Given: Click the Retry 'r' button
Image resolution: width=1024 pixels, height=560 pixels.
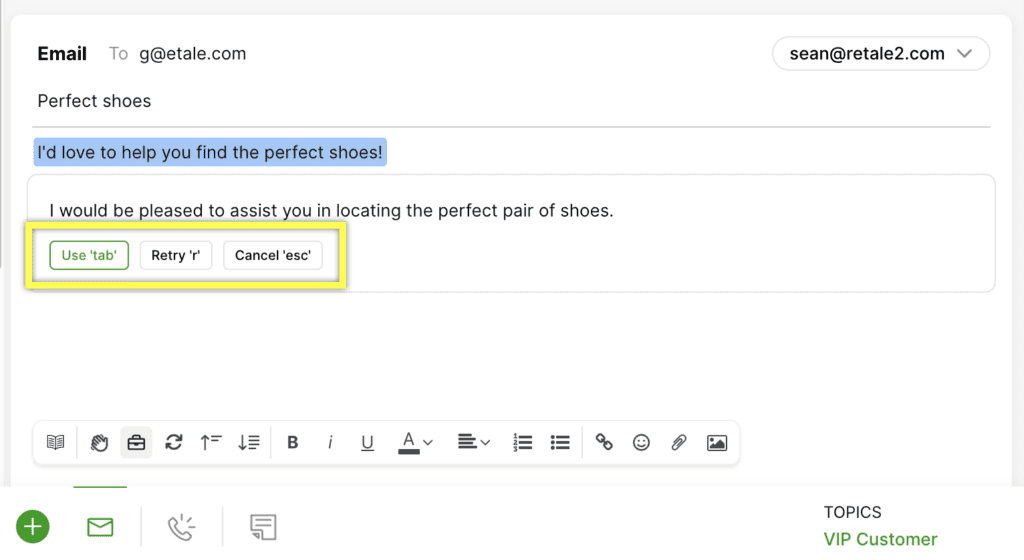Looking at the screenshot, I should pyautogui.click(x=176, y=255).
